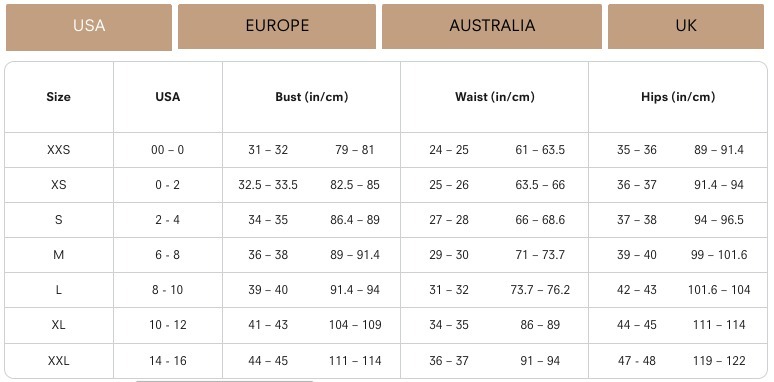774x382 pixels.
Task: Select the XS size row label
Action: point(58,185)
